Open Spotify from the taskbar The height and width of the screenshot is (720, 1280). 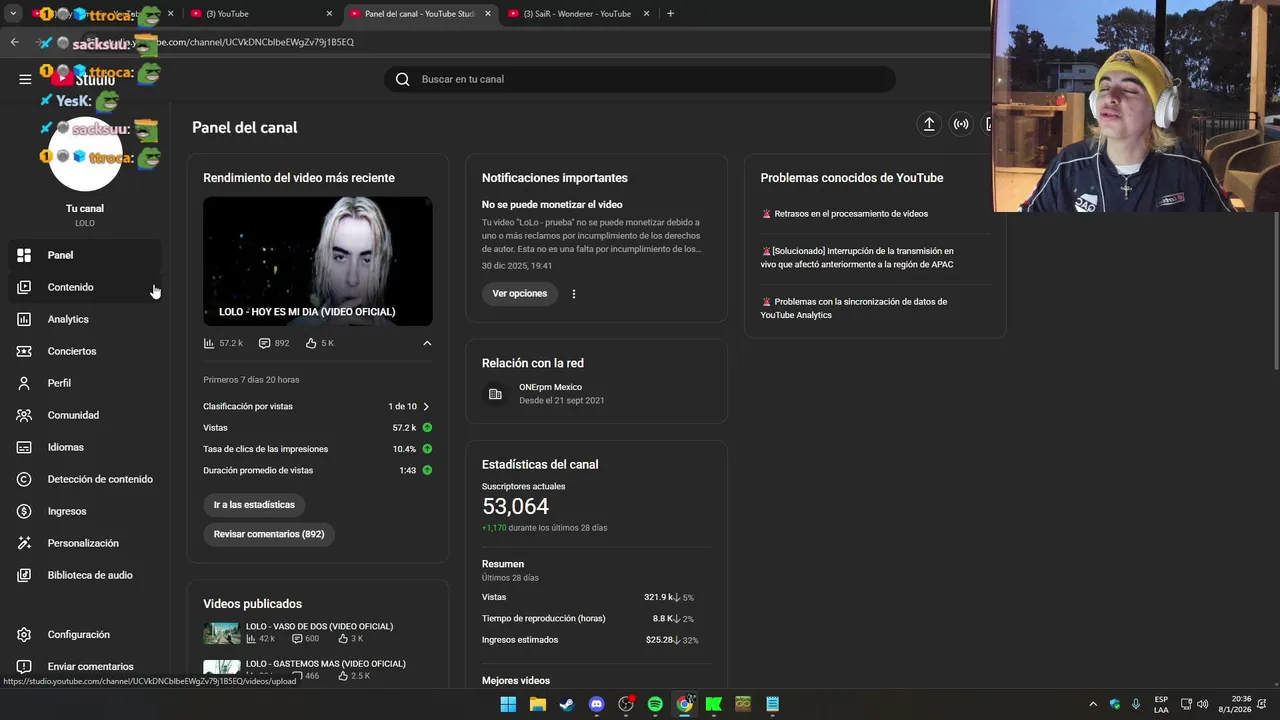[655, 704]
